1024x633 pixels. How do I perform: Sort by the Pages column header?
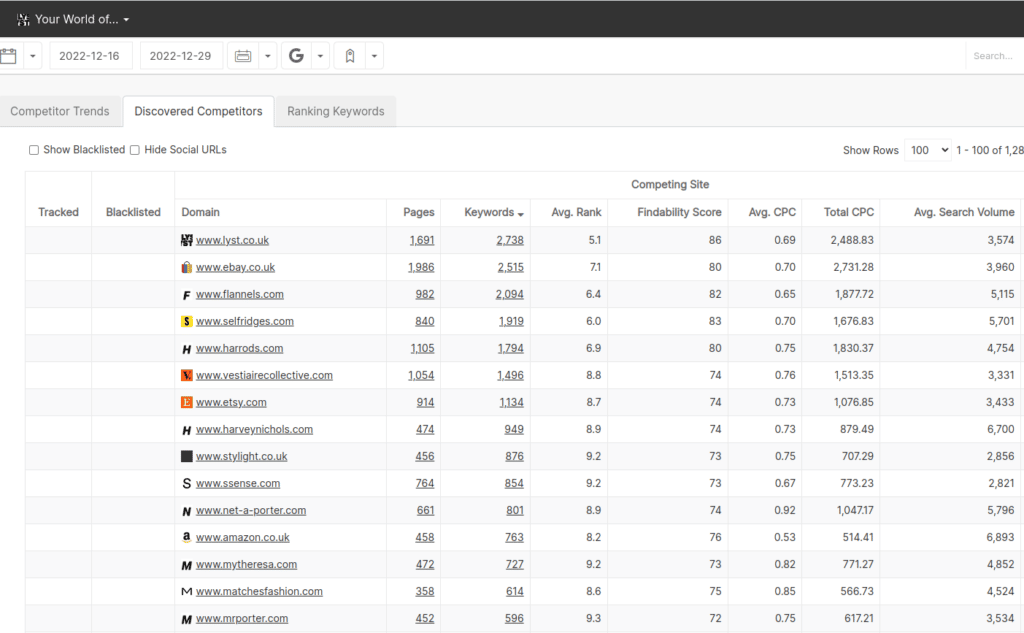(x=419, y=212)
